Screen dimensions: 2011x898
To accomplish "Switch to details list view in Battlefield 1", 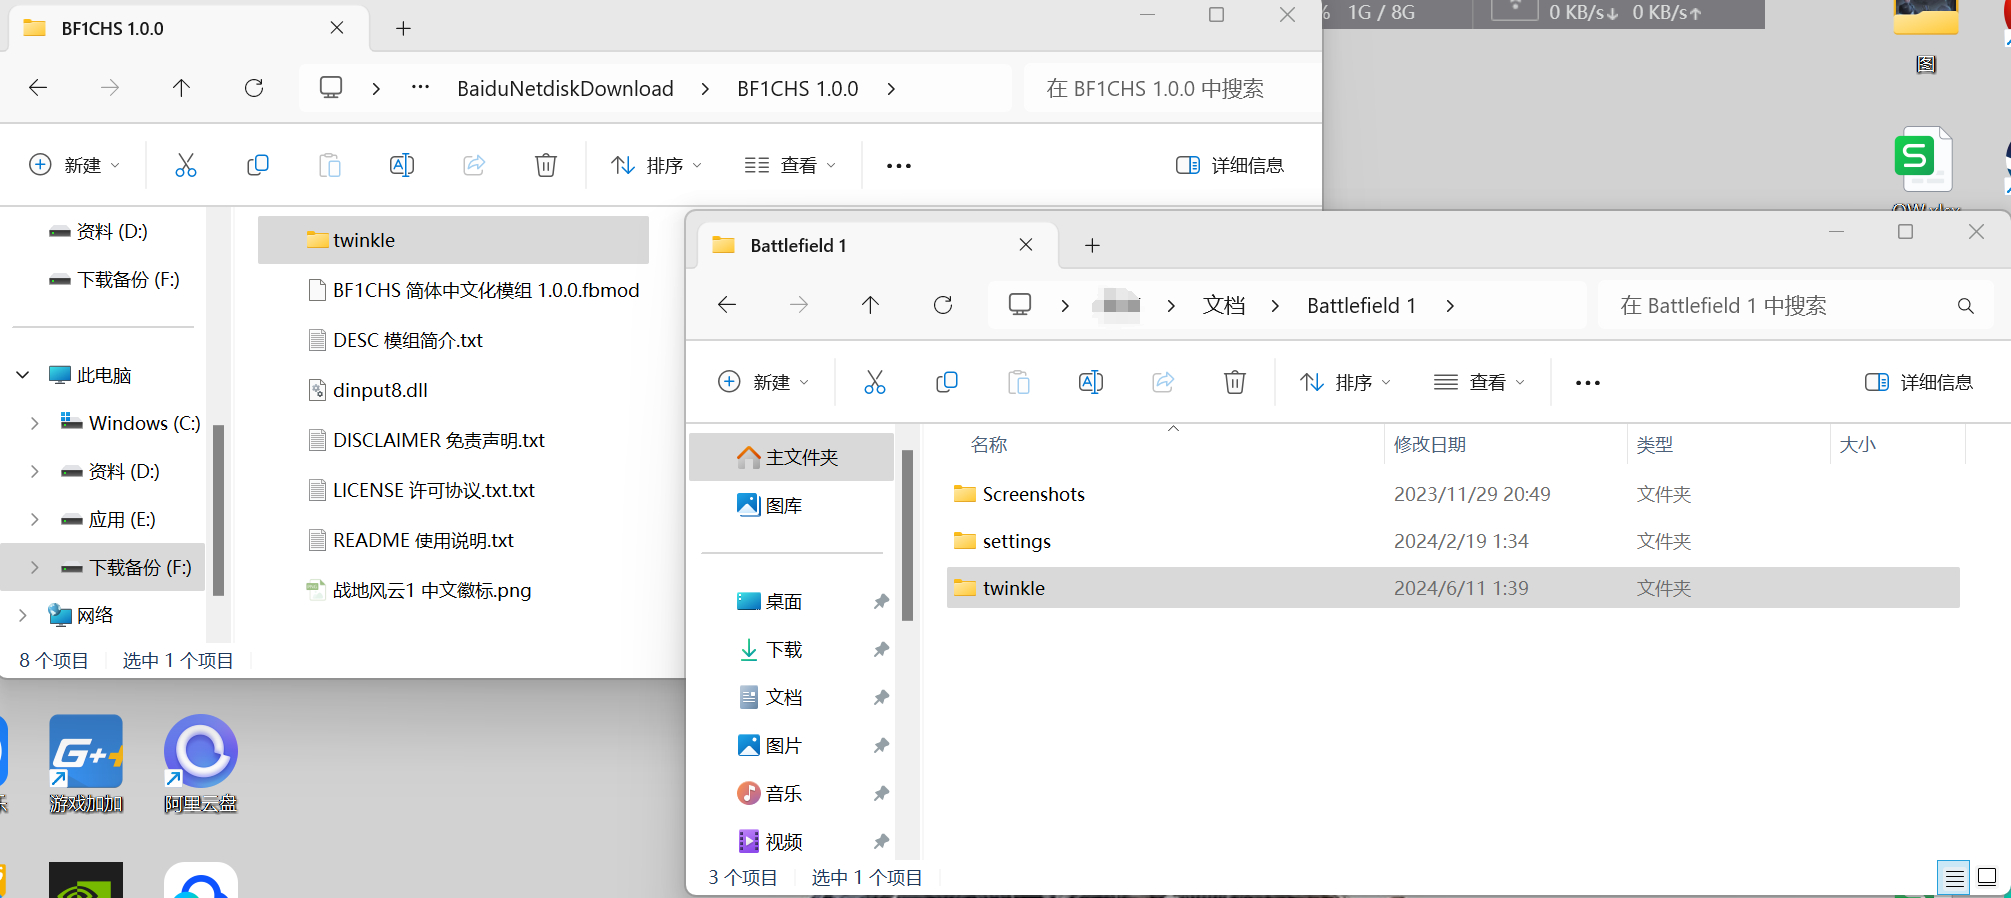I will click(x=1954, y=878).
